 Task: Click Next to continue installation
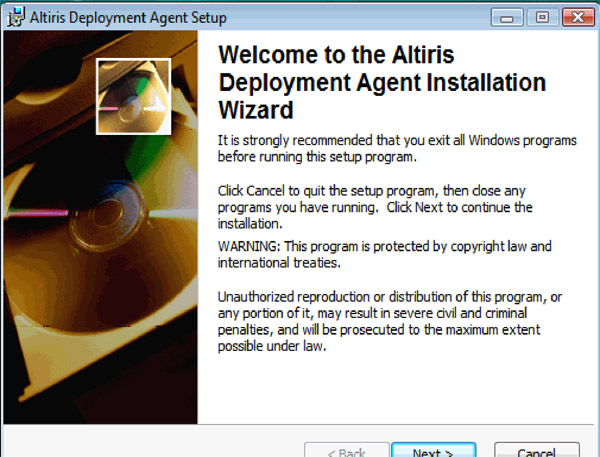pos(434,450)
